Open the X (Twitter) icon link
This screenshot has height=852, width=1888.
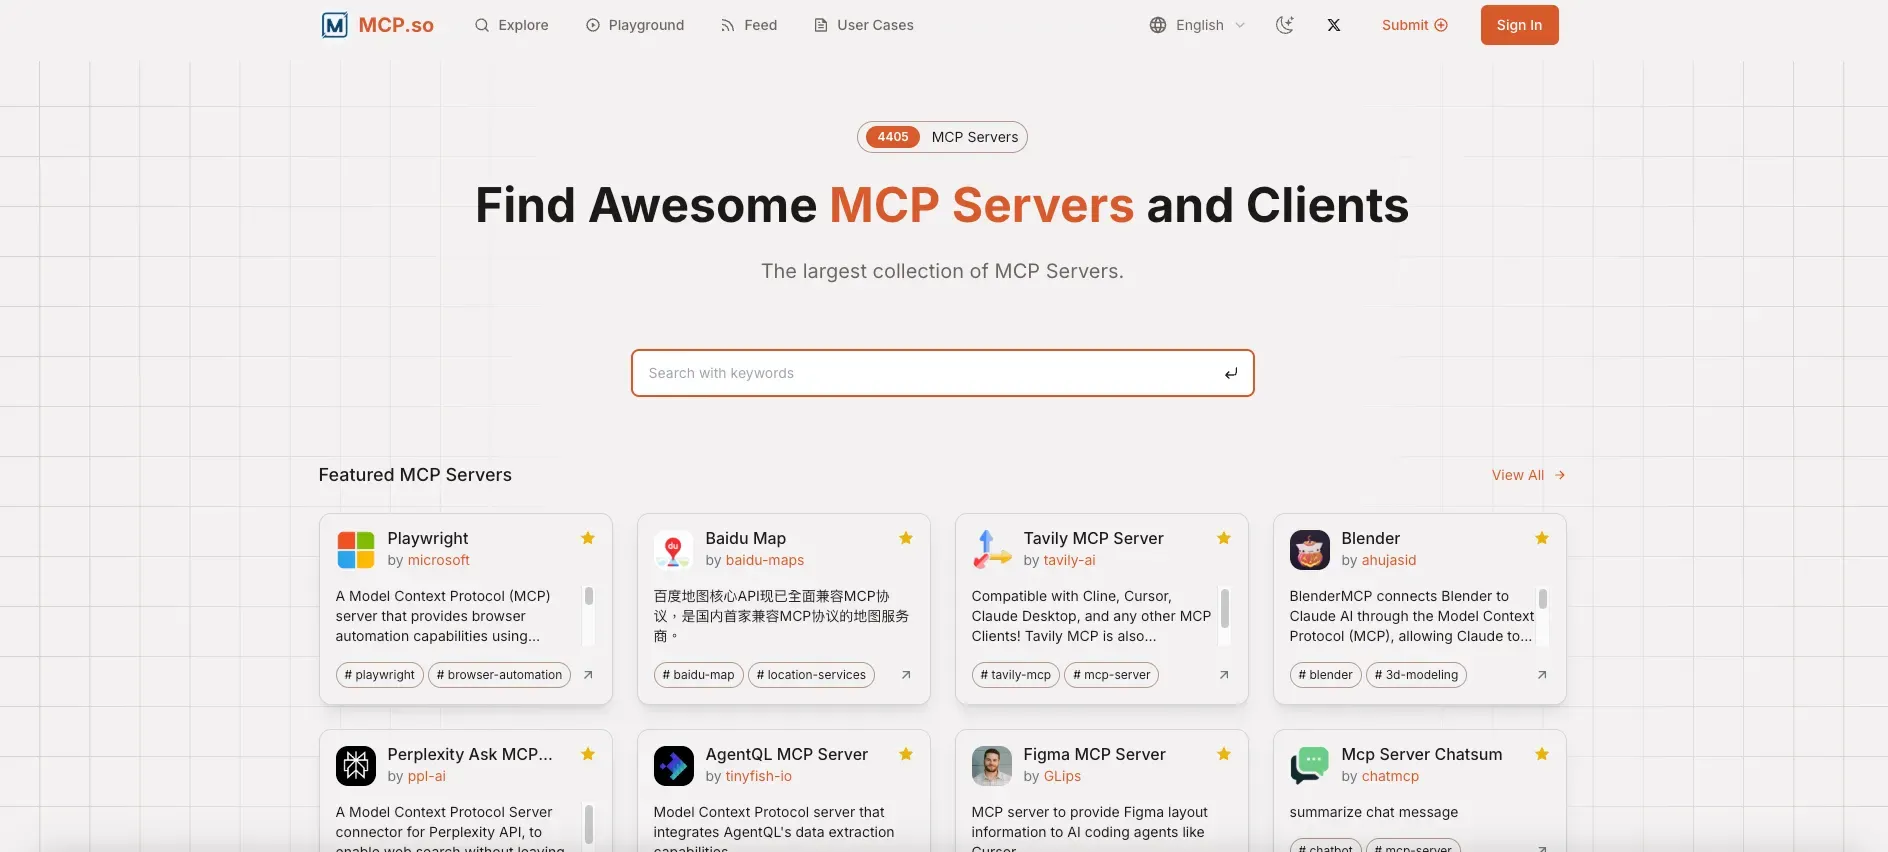click(x=1334, y=25)
